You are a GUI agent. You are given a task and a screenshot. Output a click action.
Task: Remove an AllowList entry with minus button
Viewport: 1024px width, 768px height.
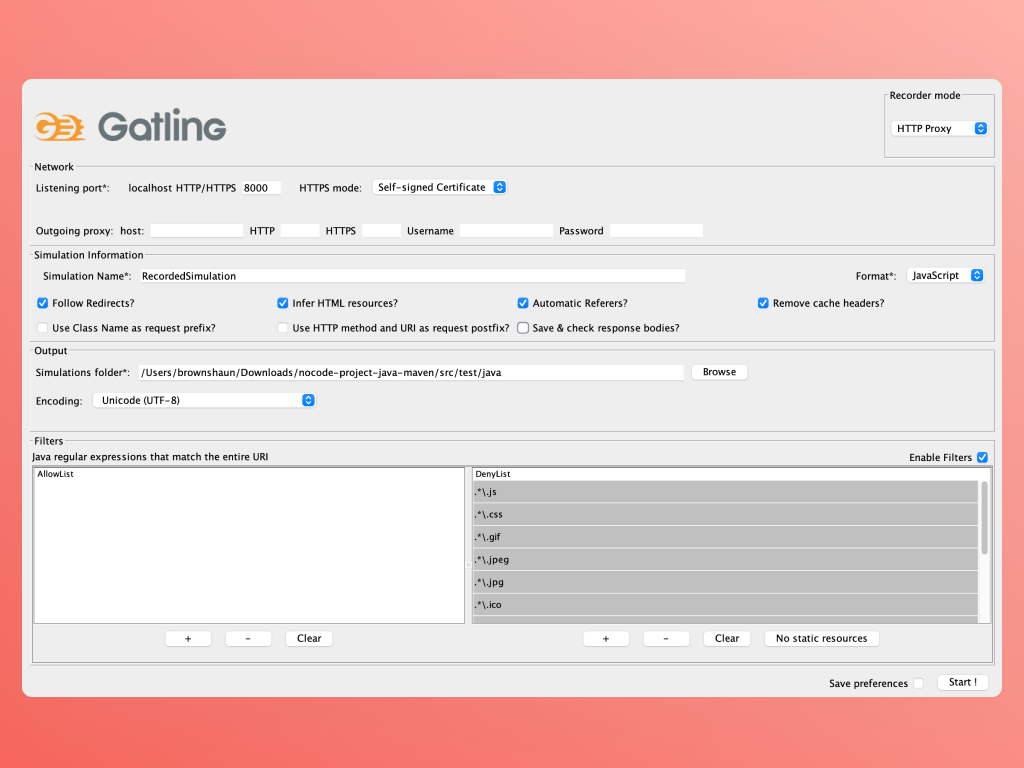248,639
